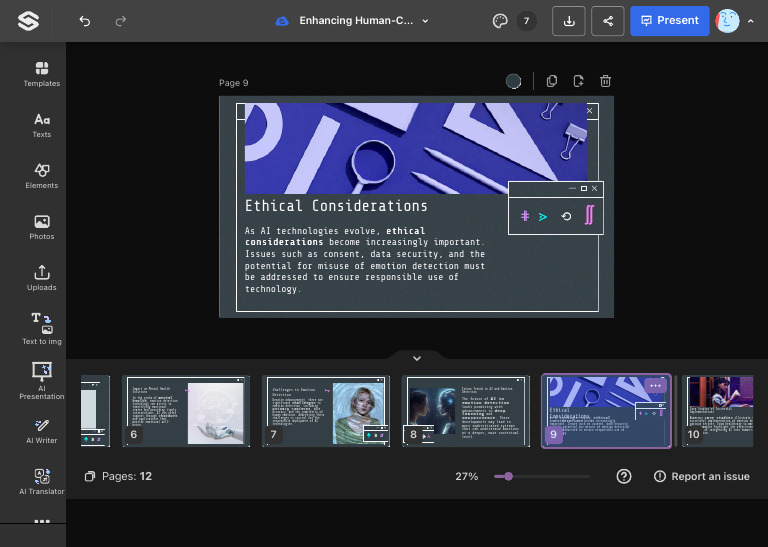Open AI Presentation tool

point(42,381)
